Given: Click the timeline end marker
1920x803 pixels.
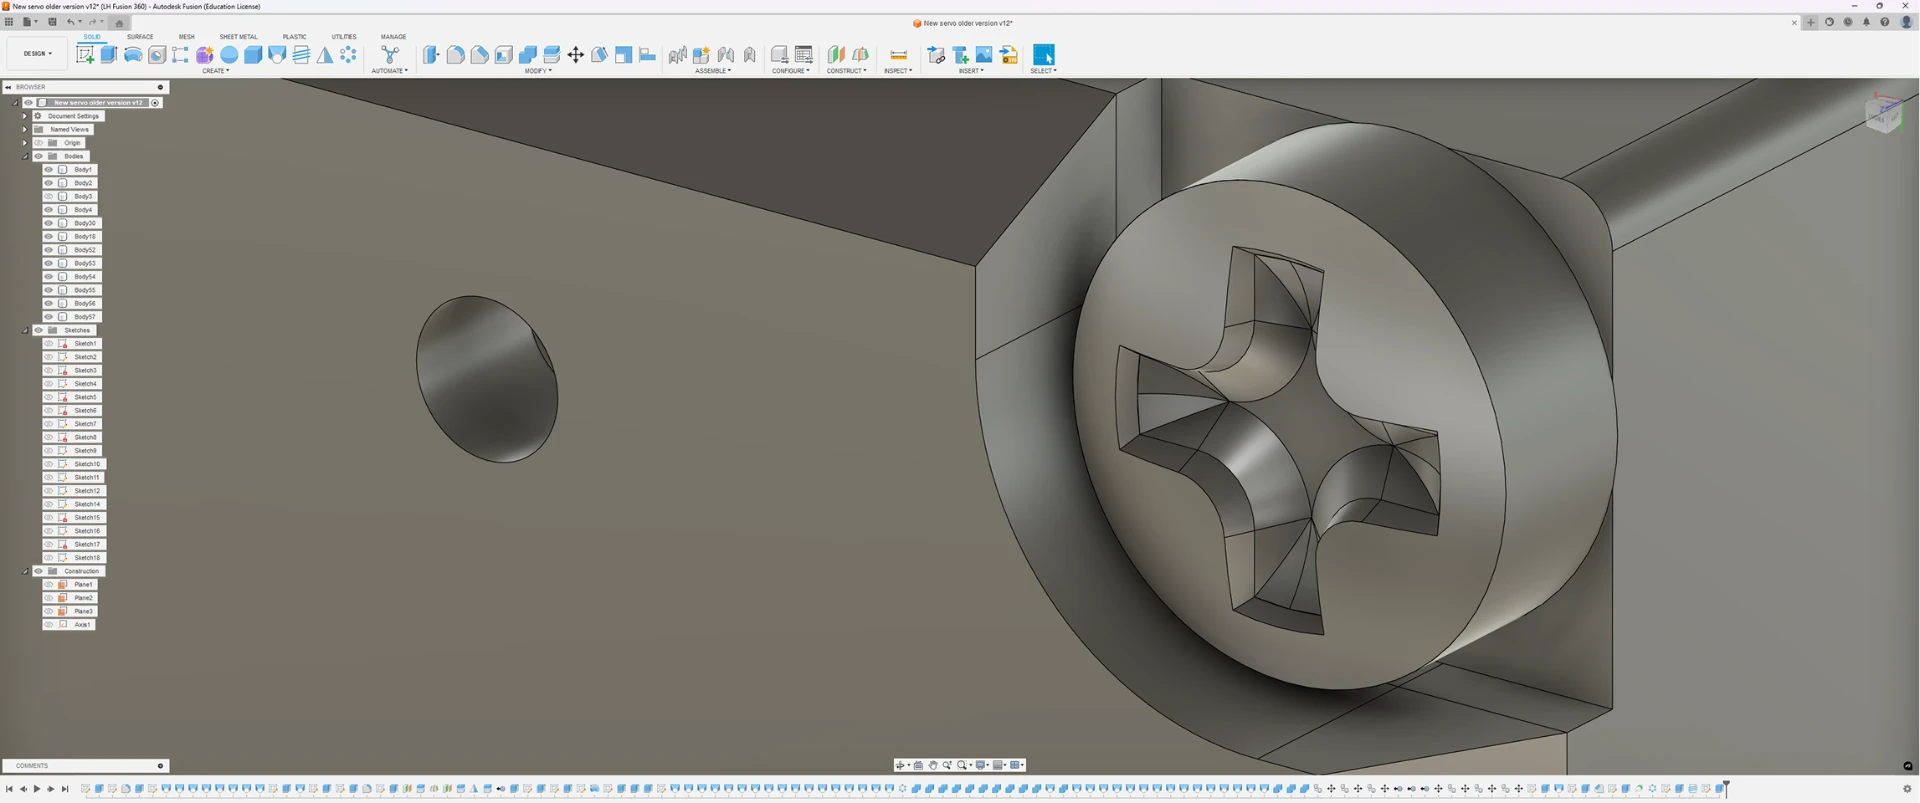Looking at the screenshot, I should (x=1726, y=788).
